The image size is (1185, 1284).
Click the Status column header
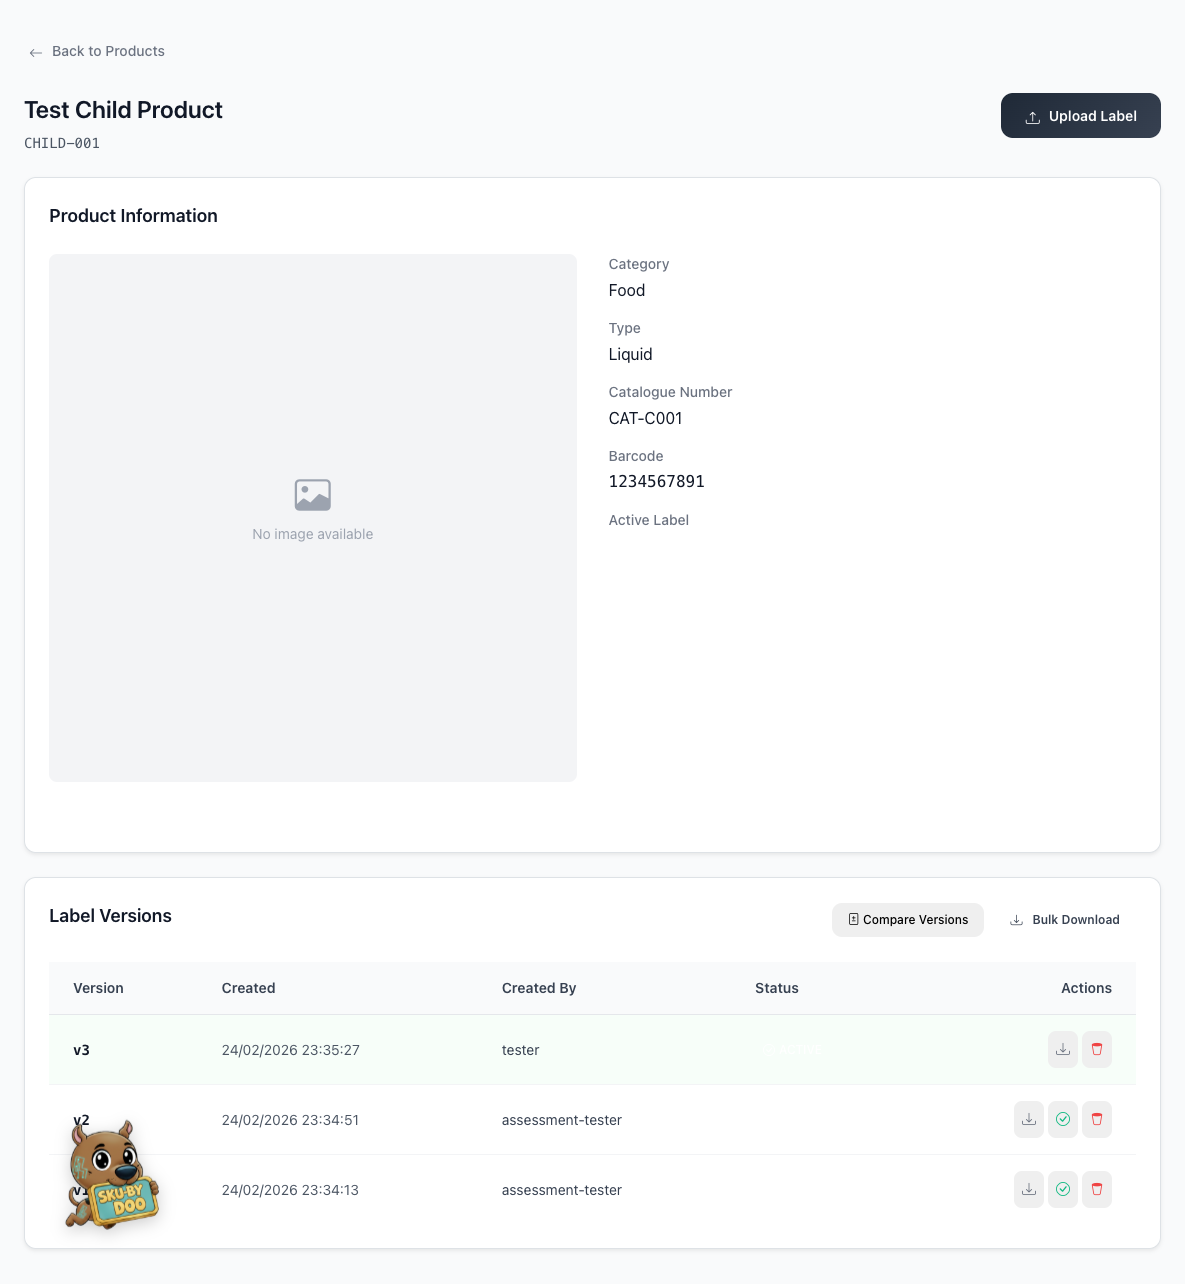(x=777, y=988)
